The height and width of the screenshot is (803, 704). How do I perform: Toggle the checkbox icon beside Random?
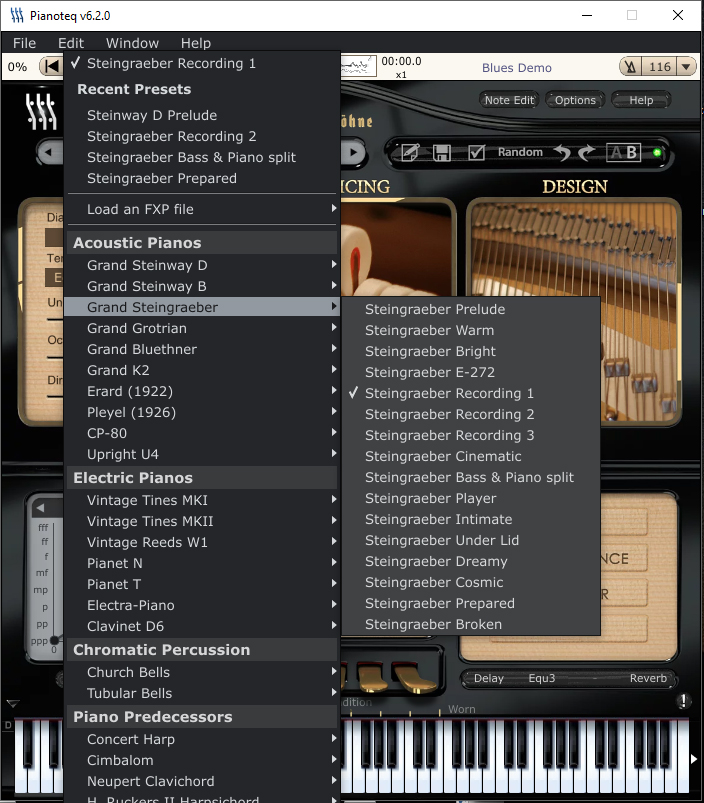(x=476, y=152)
